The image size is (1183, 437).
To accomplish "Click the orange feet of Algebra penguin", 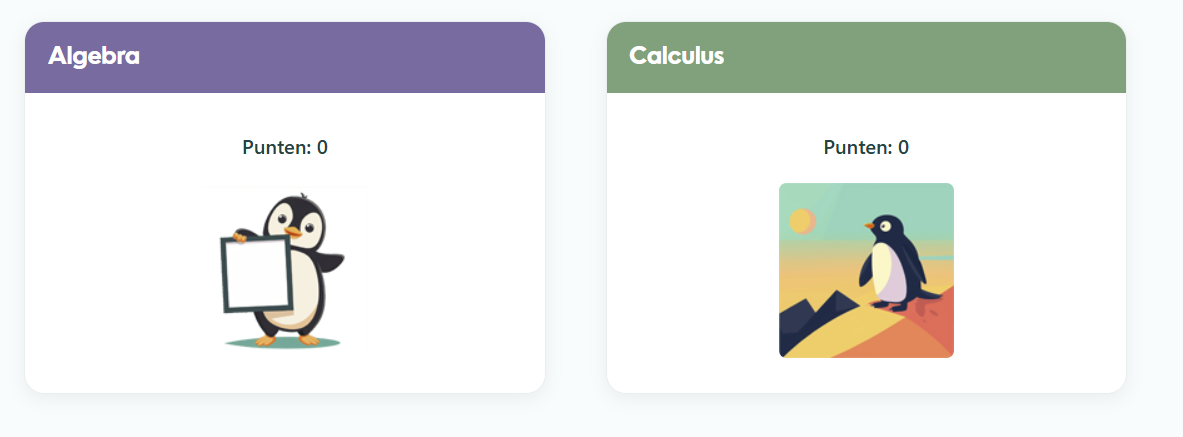I will click(287, 340).
